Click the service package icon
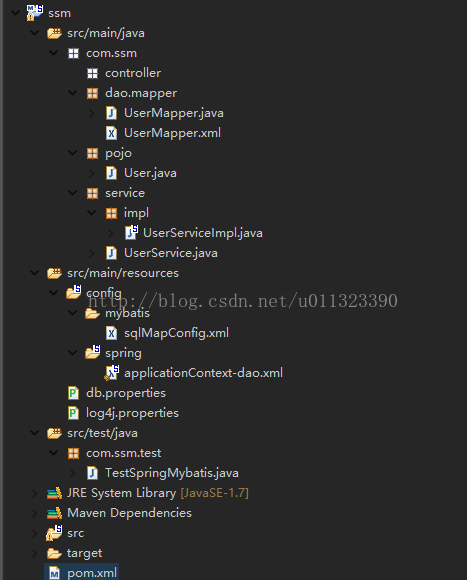Viewport: 467px width, 580px height. (x=92, y=193)
